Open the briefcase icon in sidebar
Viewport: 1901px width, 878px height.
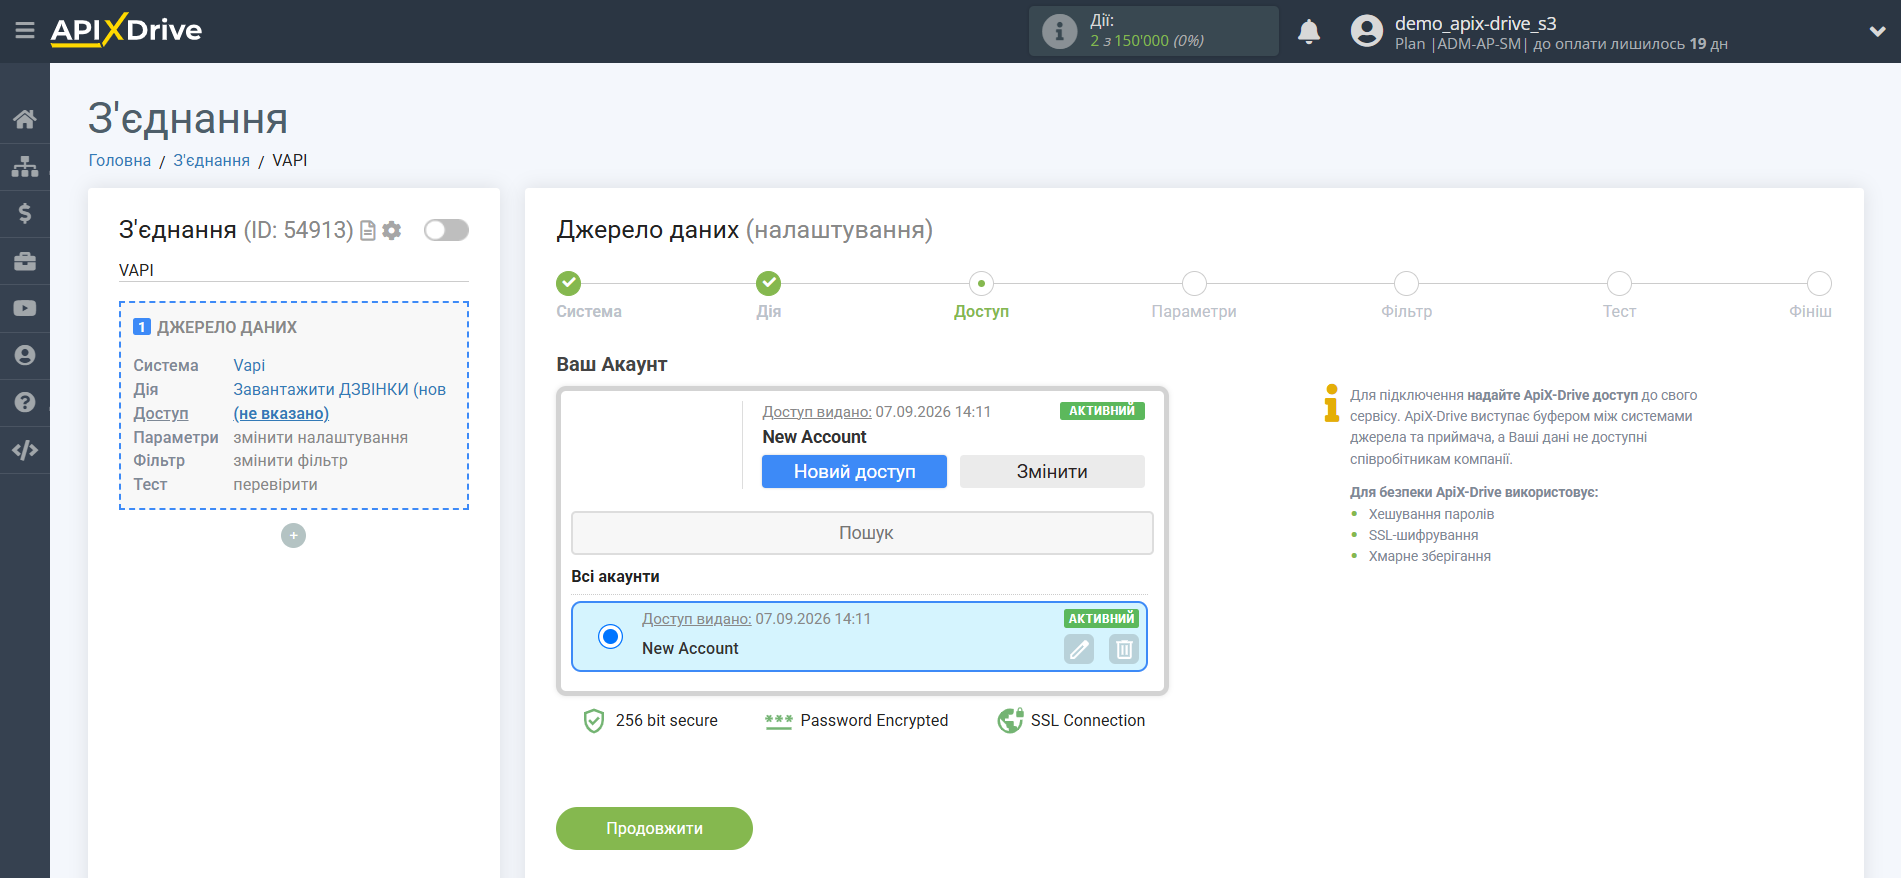[25, 261]
